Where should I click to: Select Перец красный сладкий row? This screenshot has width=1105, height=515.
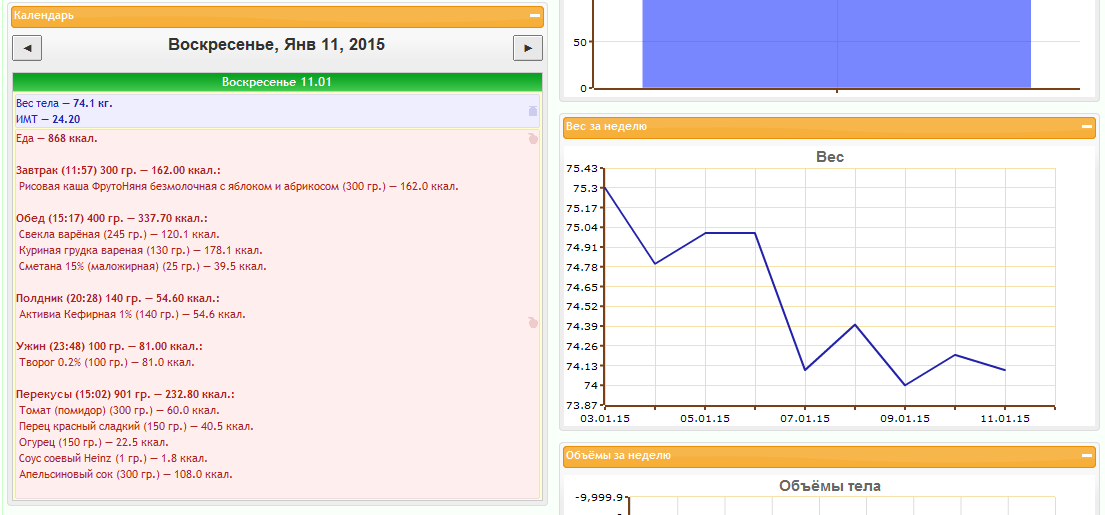137,426
